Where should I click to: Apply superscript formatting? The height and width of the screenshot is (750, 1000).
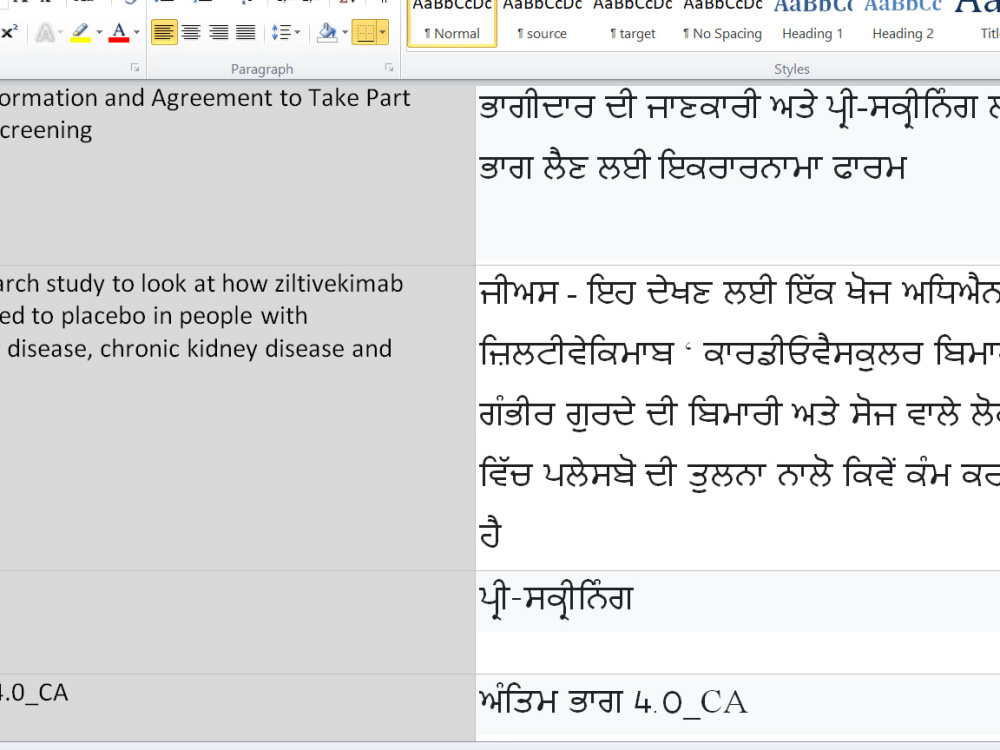click(8, 32)
